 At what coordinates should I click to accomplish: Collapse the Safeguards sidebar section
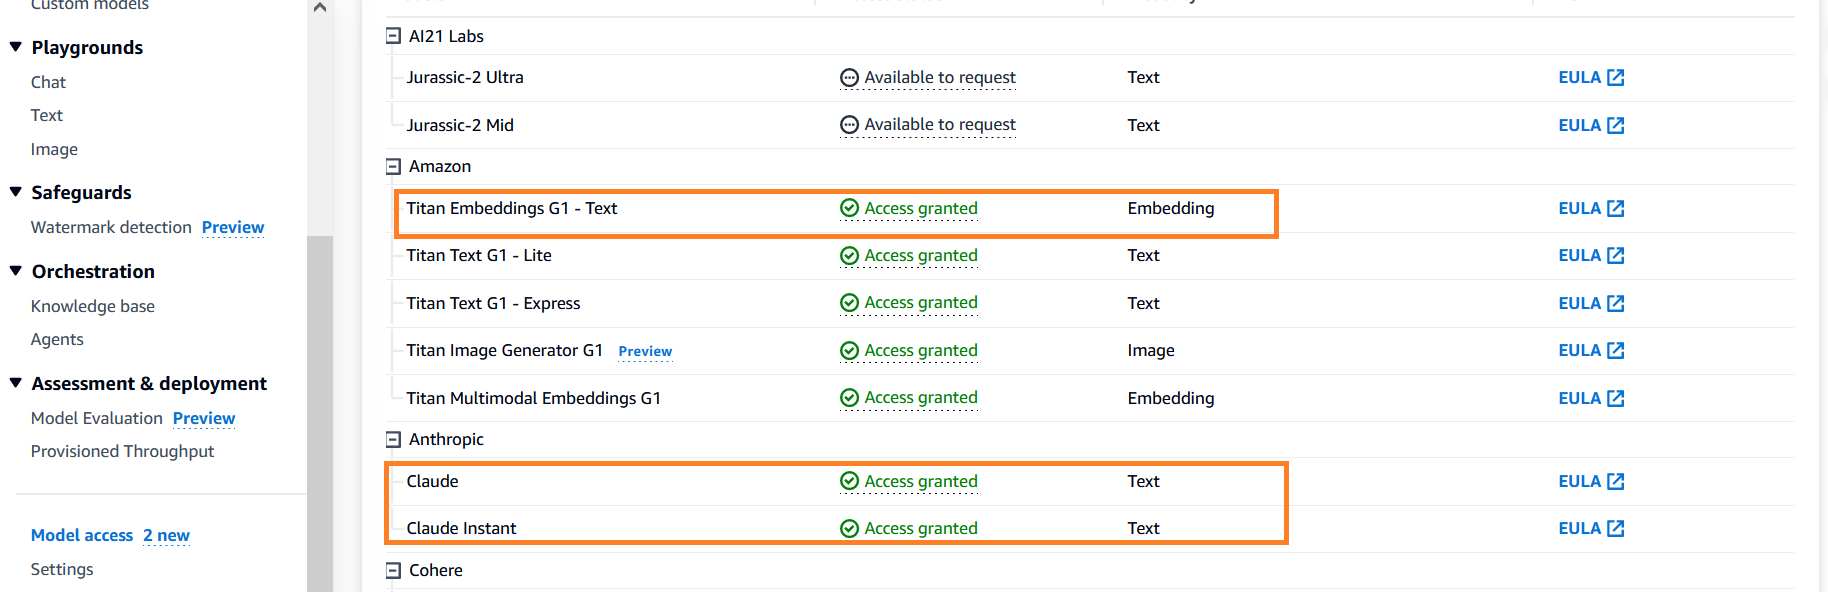tap(16, 192)
